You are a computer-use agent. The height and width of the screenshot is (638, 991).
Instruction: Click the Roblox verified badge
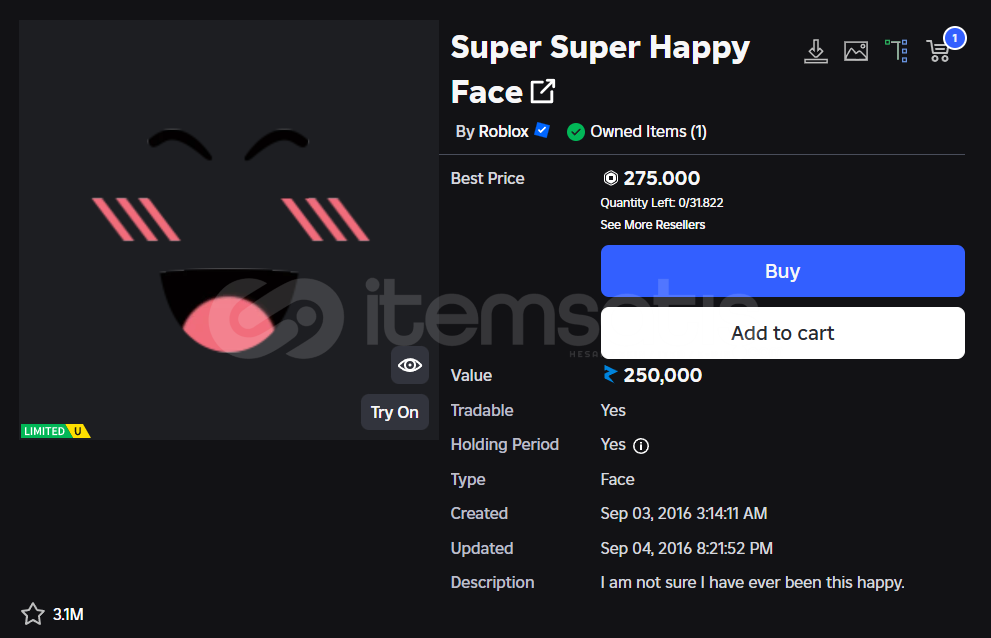tap(542, 130)
